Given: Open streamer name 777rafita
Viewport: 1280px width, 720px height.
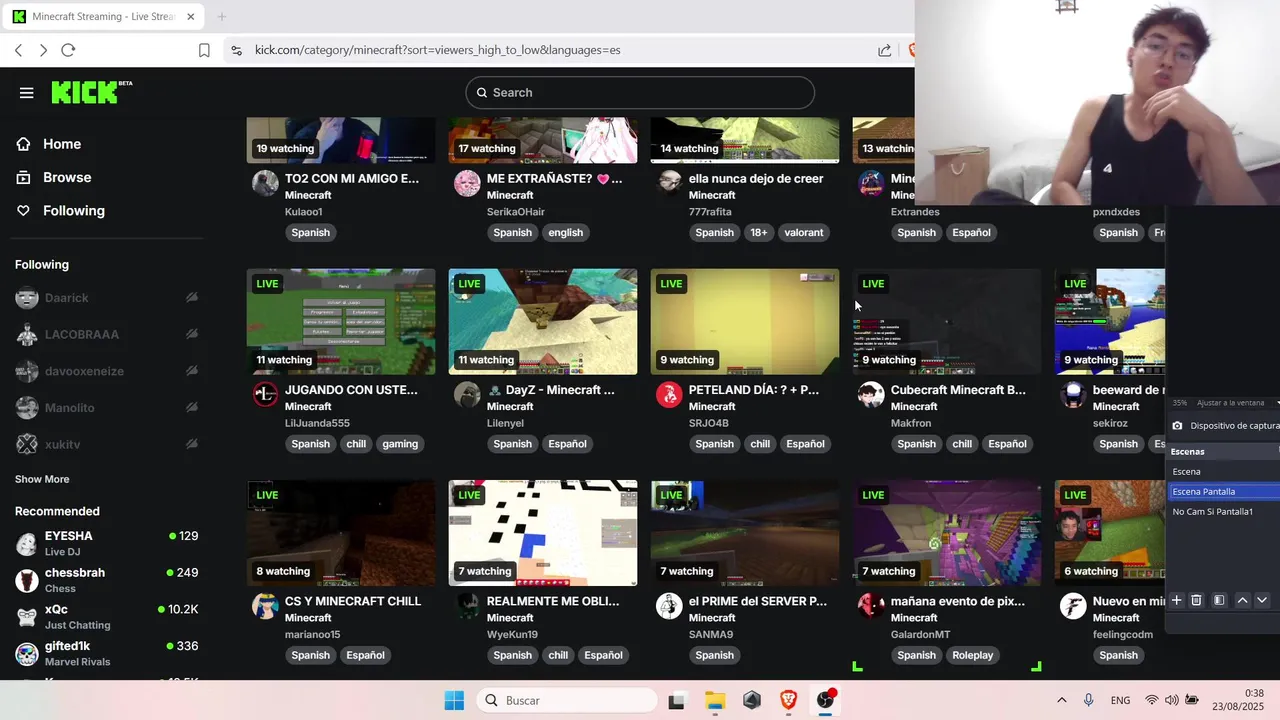Looking at the screenshot, I should tap(710, 212).
